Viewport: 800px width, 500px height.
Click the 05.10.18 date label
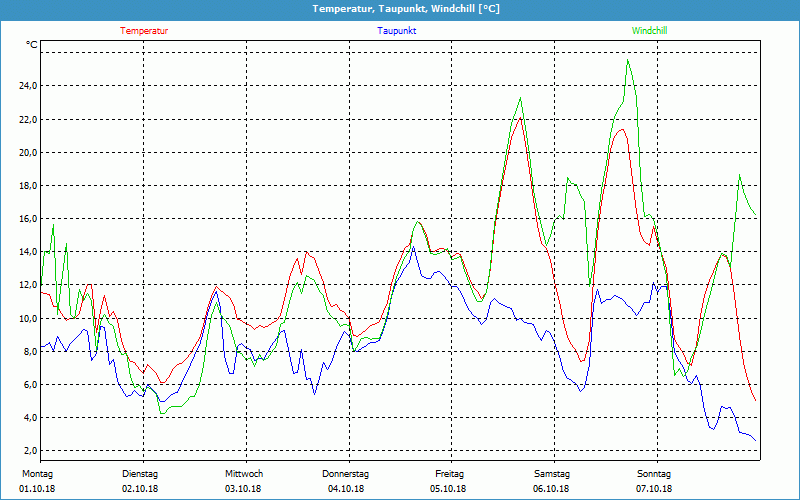point(448,489)
